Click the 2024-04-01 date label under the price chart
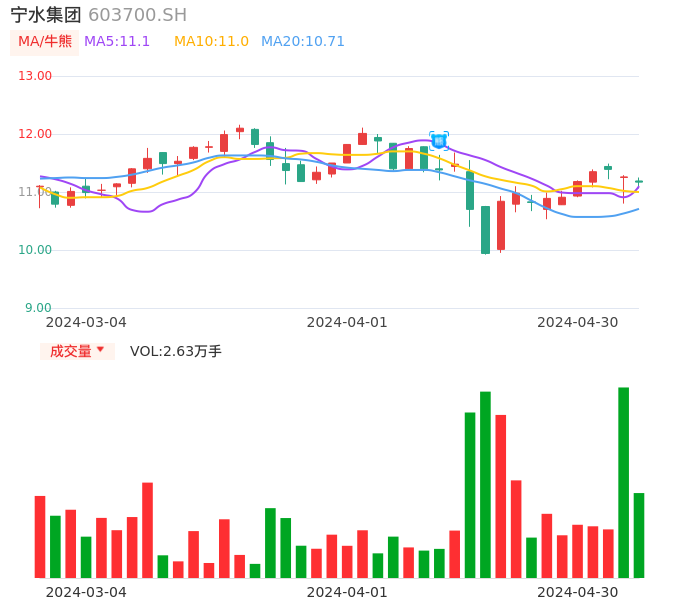Viewport: 686px width, 606px height. (347, 322)
